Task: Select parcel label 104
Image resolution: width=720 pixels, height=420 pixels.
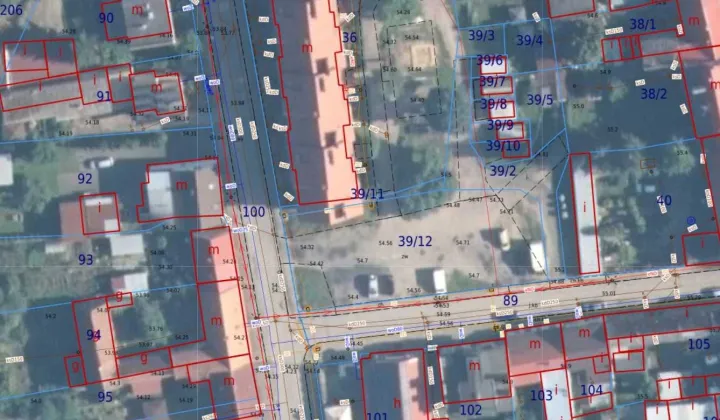Action: point(591,390)
